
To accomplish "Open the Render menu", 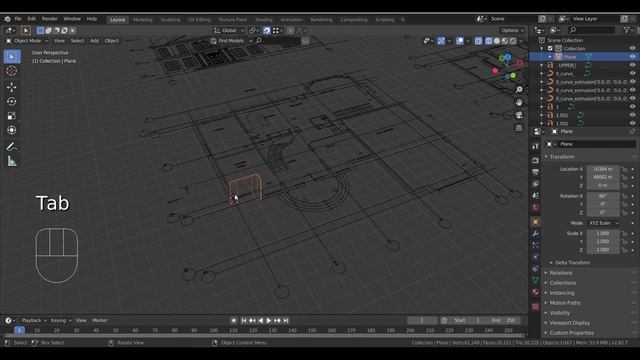I will (49, 19).
